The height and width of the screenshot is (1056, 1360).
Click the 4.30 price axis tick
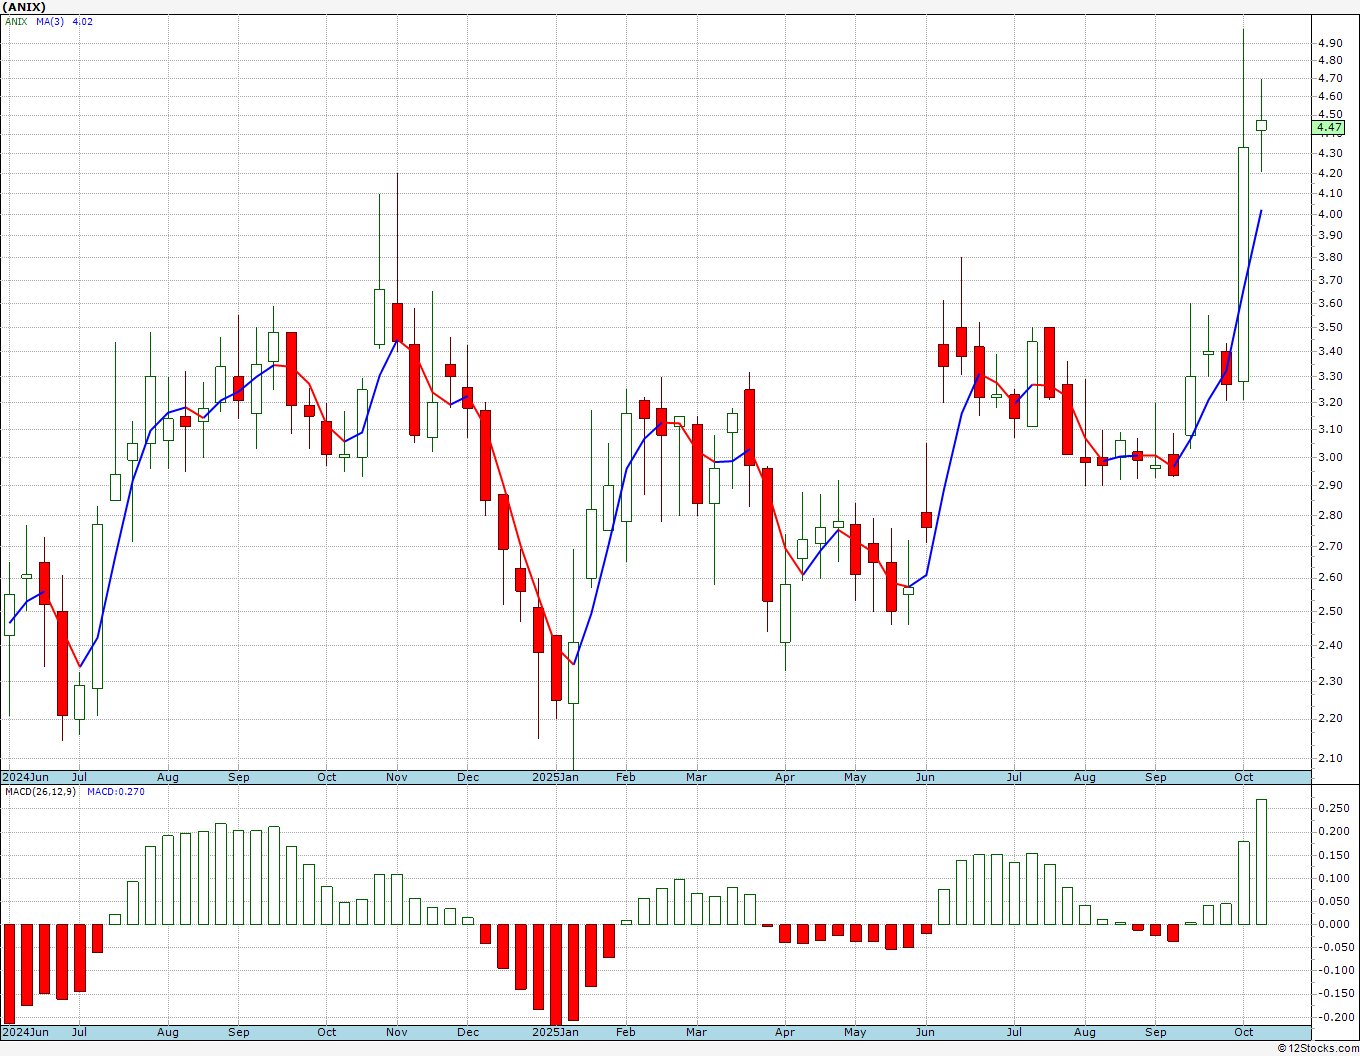1330,153
